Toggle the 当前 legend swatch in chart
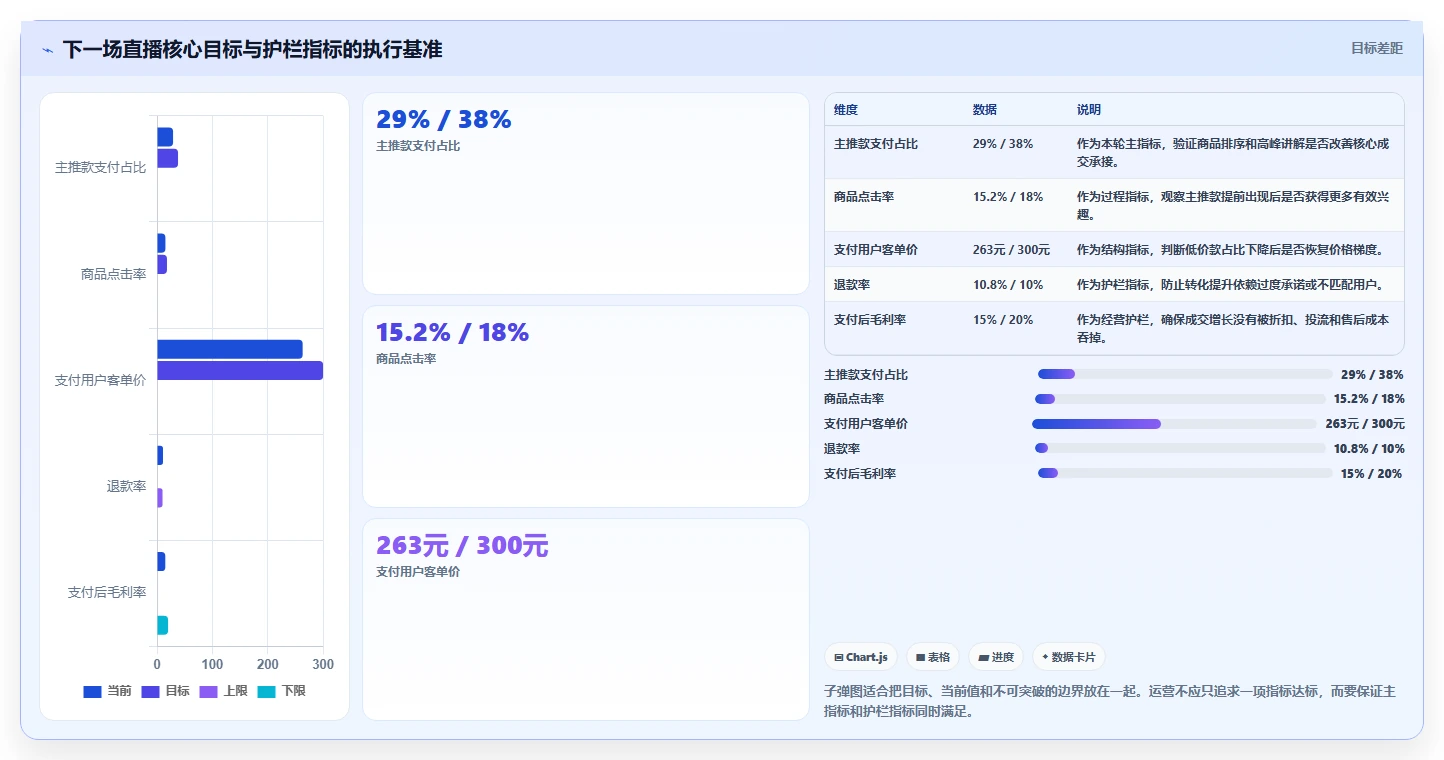1444x760 pixels. [x=92, y=691]
